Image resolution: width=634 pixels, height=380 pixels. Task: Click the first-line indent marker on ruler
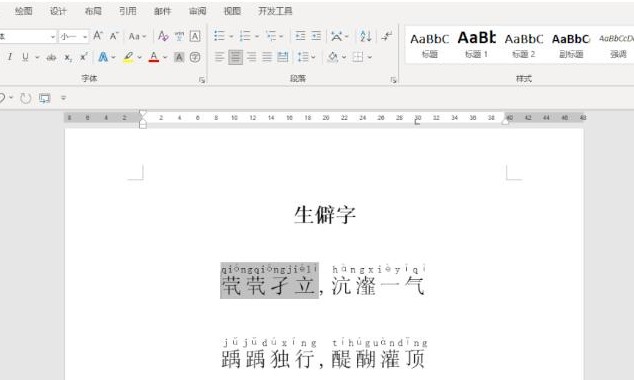142,114
